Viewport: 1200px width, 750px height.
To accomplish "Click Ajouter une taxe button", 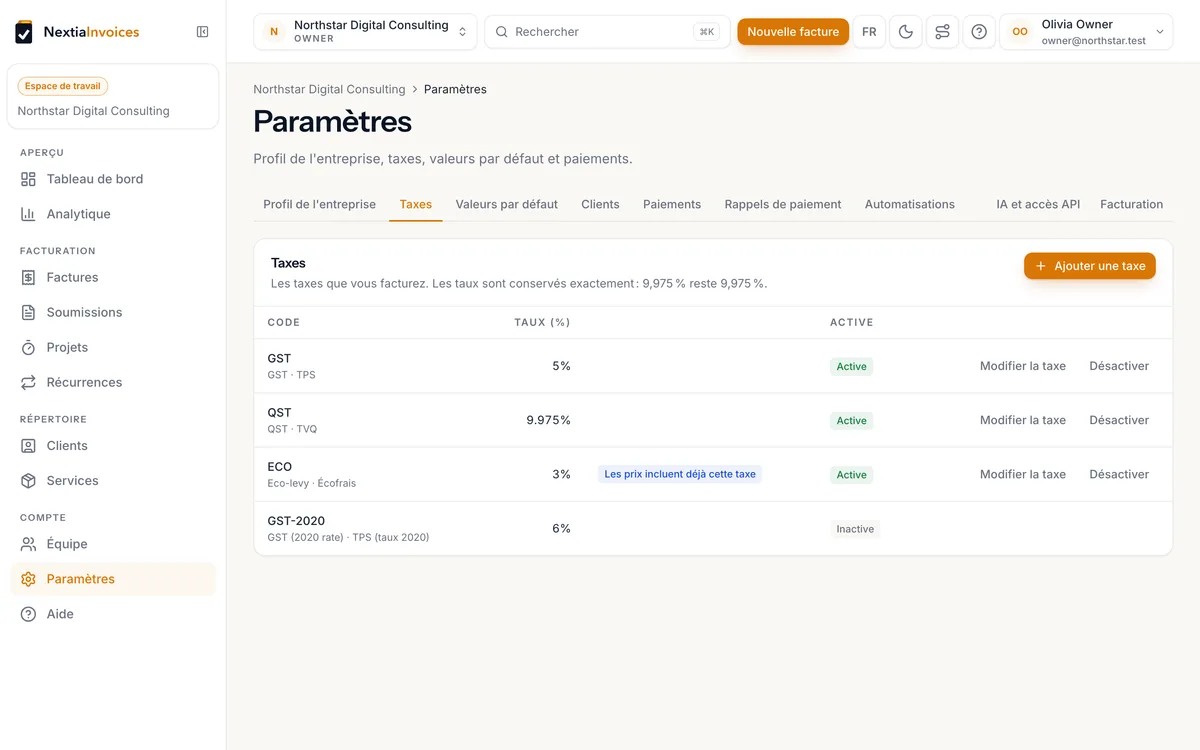I will [1090, 266].
